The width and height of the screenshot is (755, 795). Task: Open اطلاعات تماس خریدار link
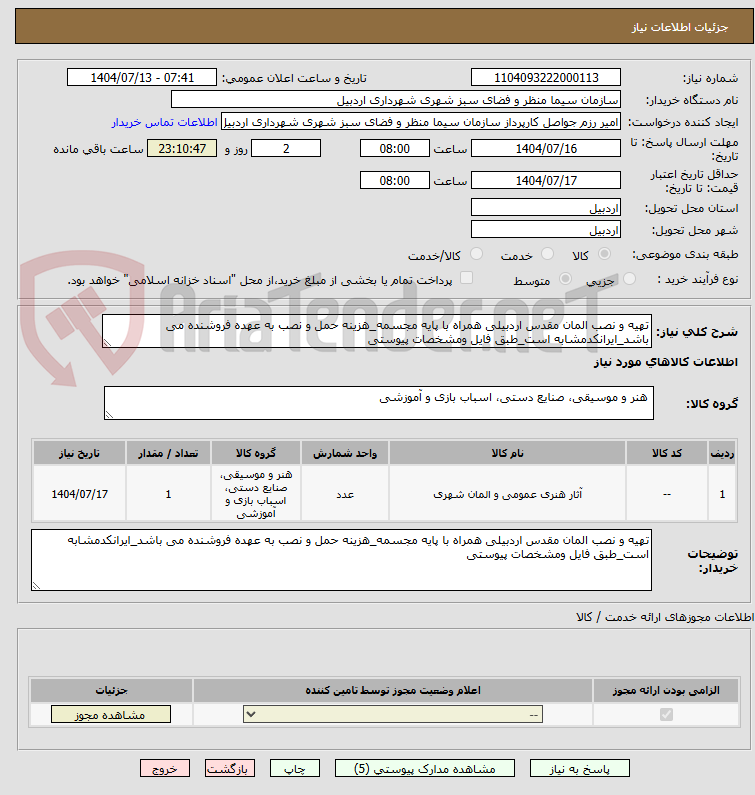[x=165, y=122]
